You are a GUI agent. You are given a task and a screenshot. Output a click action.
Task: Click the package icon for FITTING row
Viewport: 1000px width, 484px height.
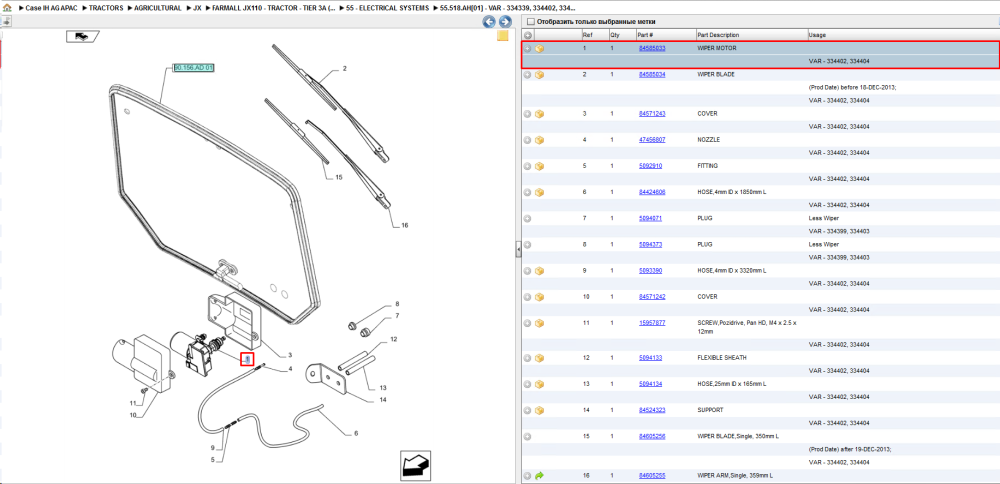[540, 166]
